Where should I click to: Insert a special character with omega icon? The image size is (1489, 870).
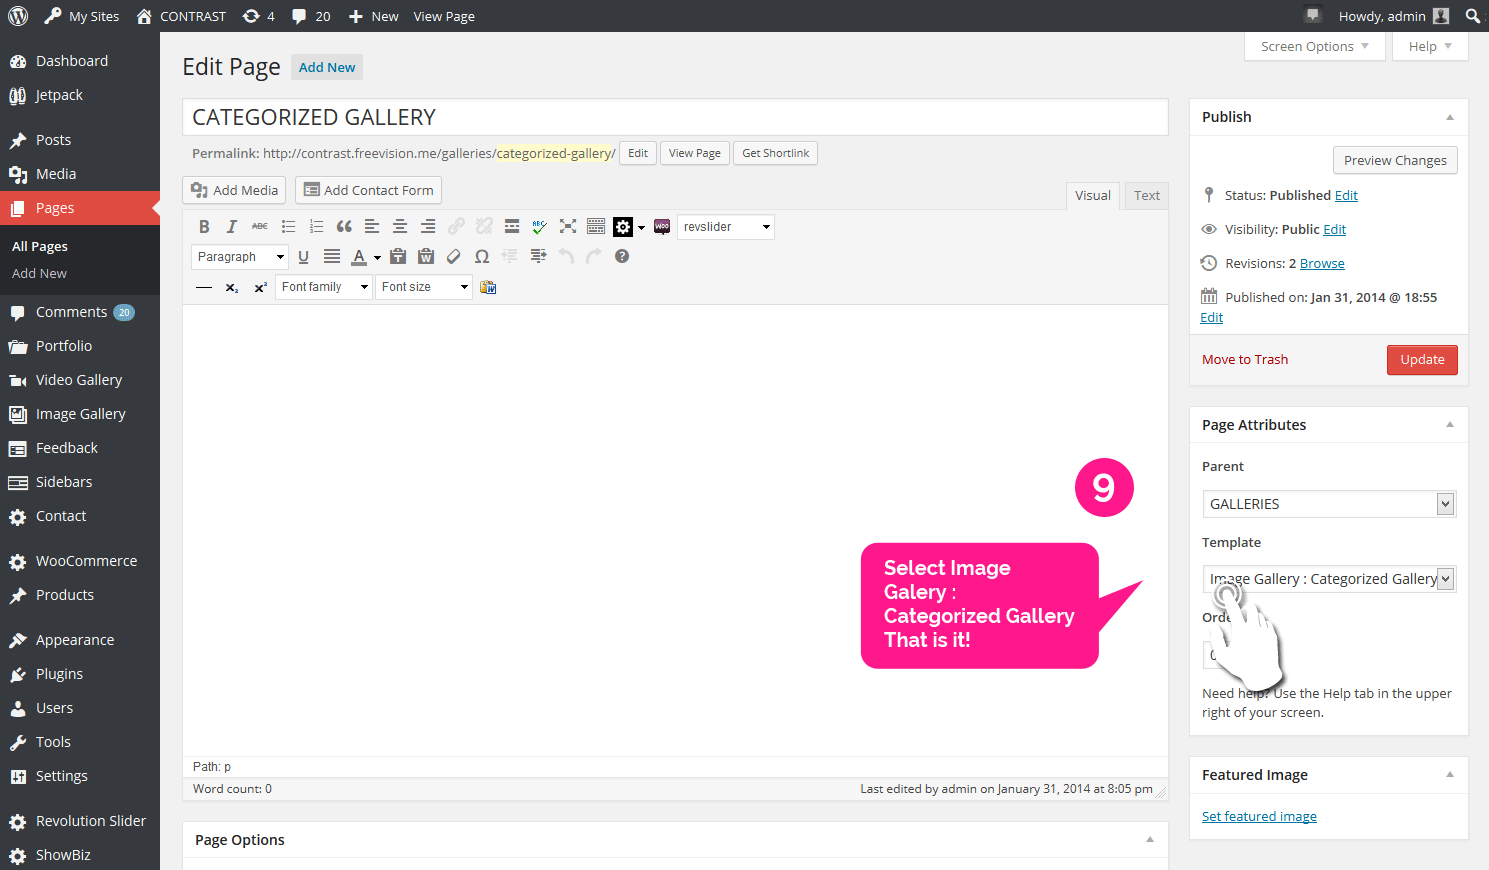[482, 257]
